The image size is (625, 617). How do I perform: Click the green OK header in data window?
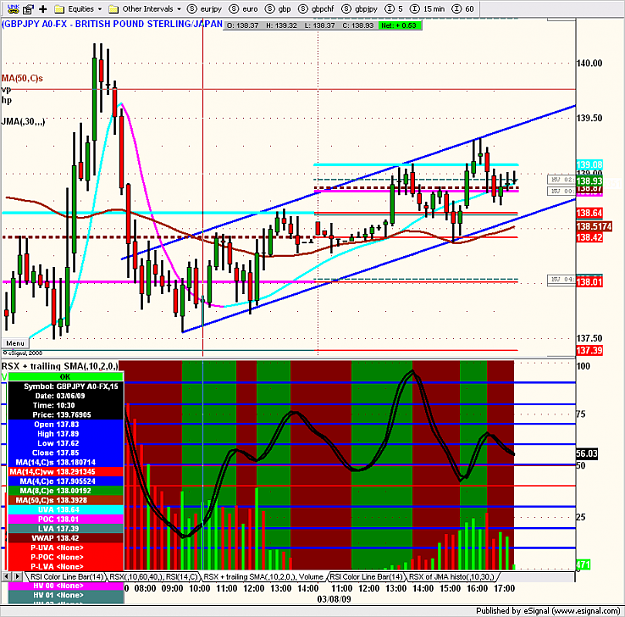[x=65, y=377]
